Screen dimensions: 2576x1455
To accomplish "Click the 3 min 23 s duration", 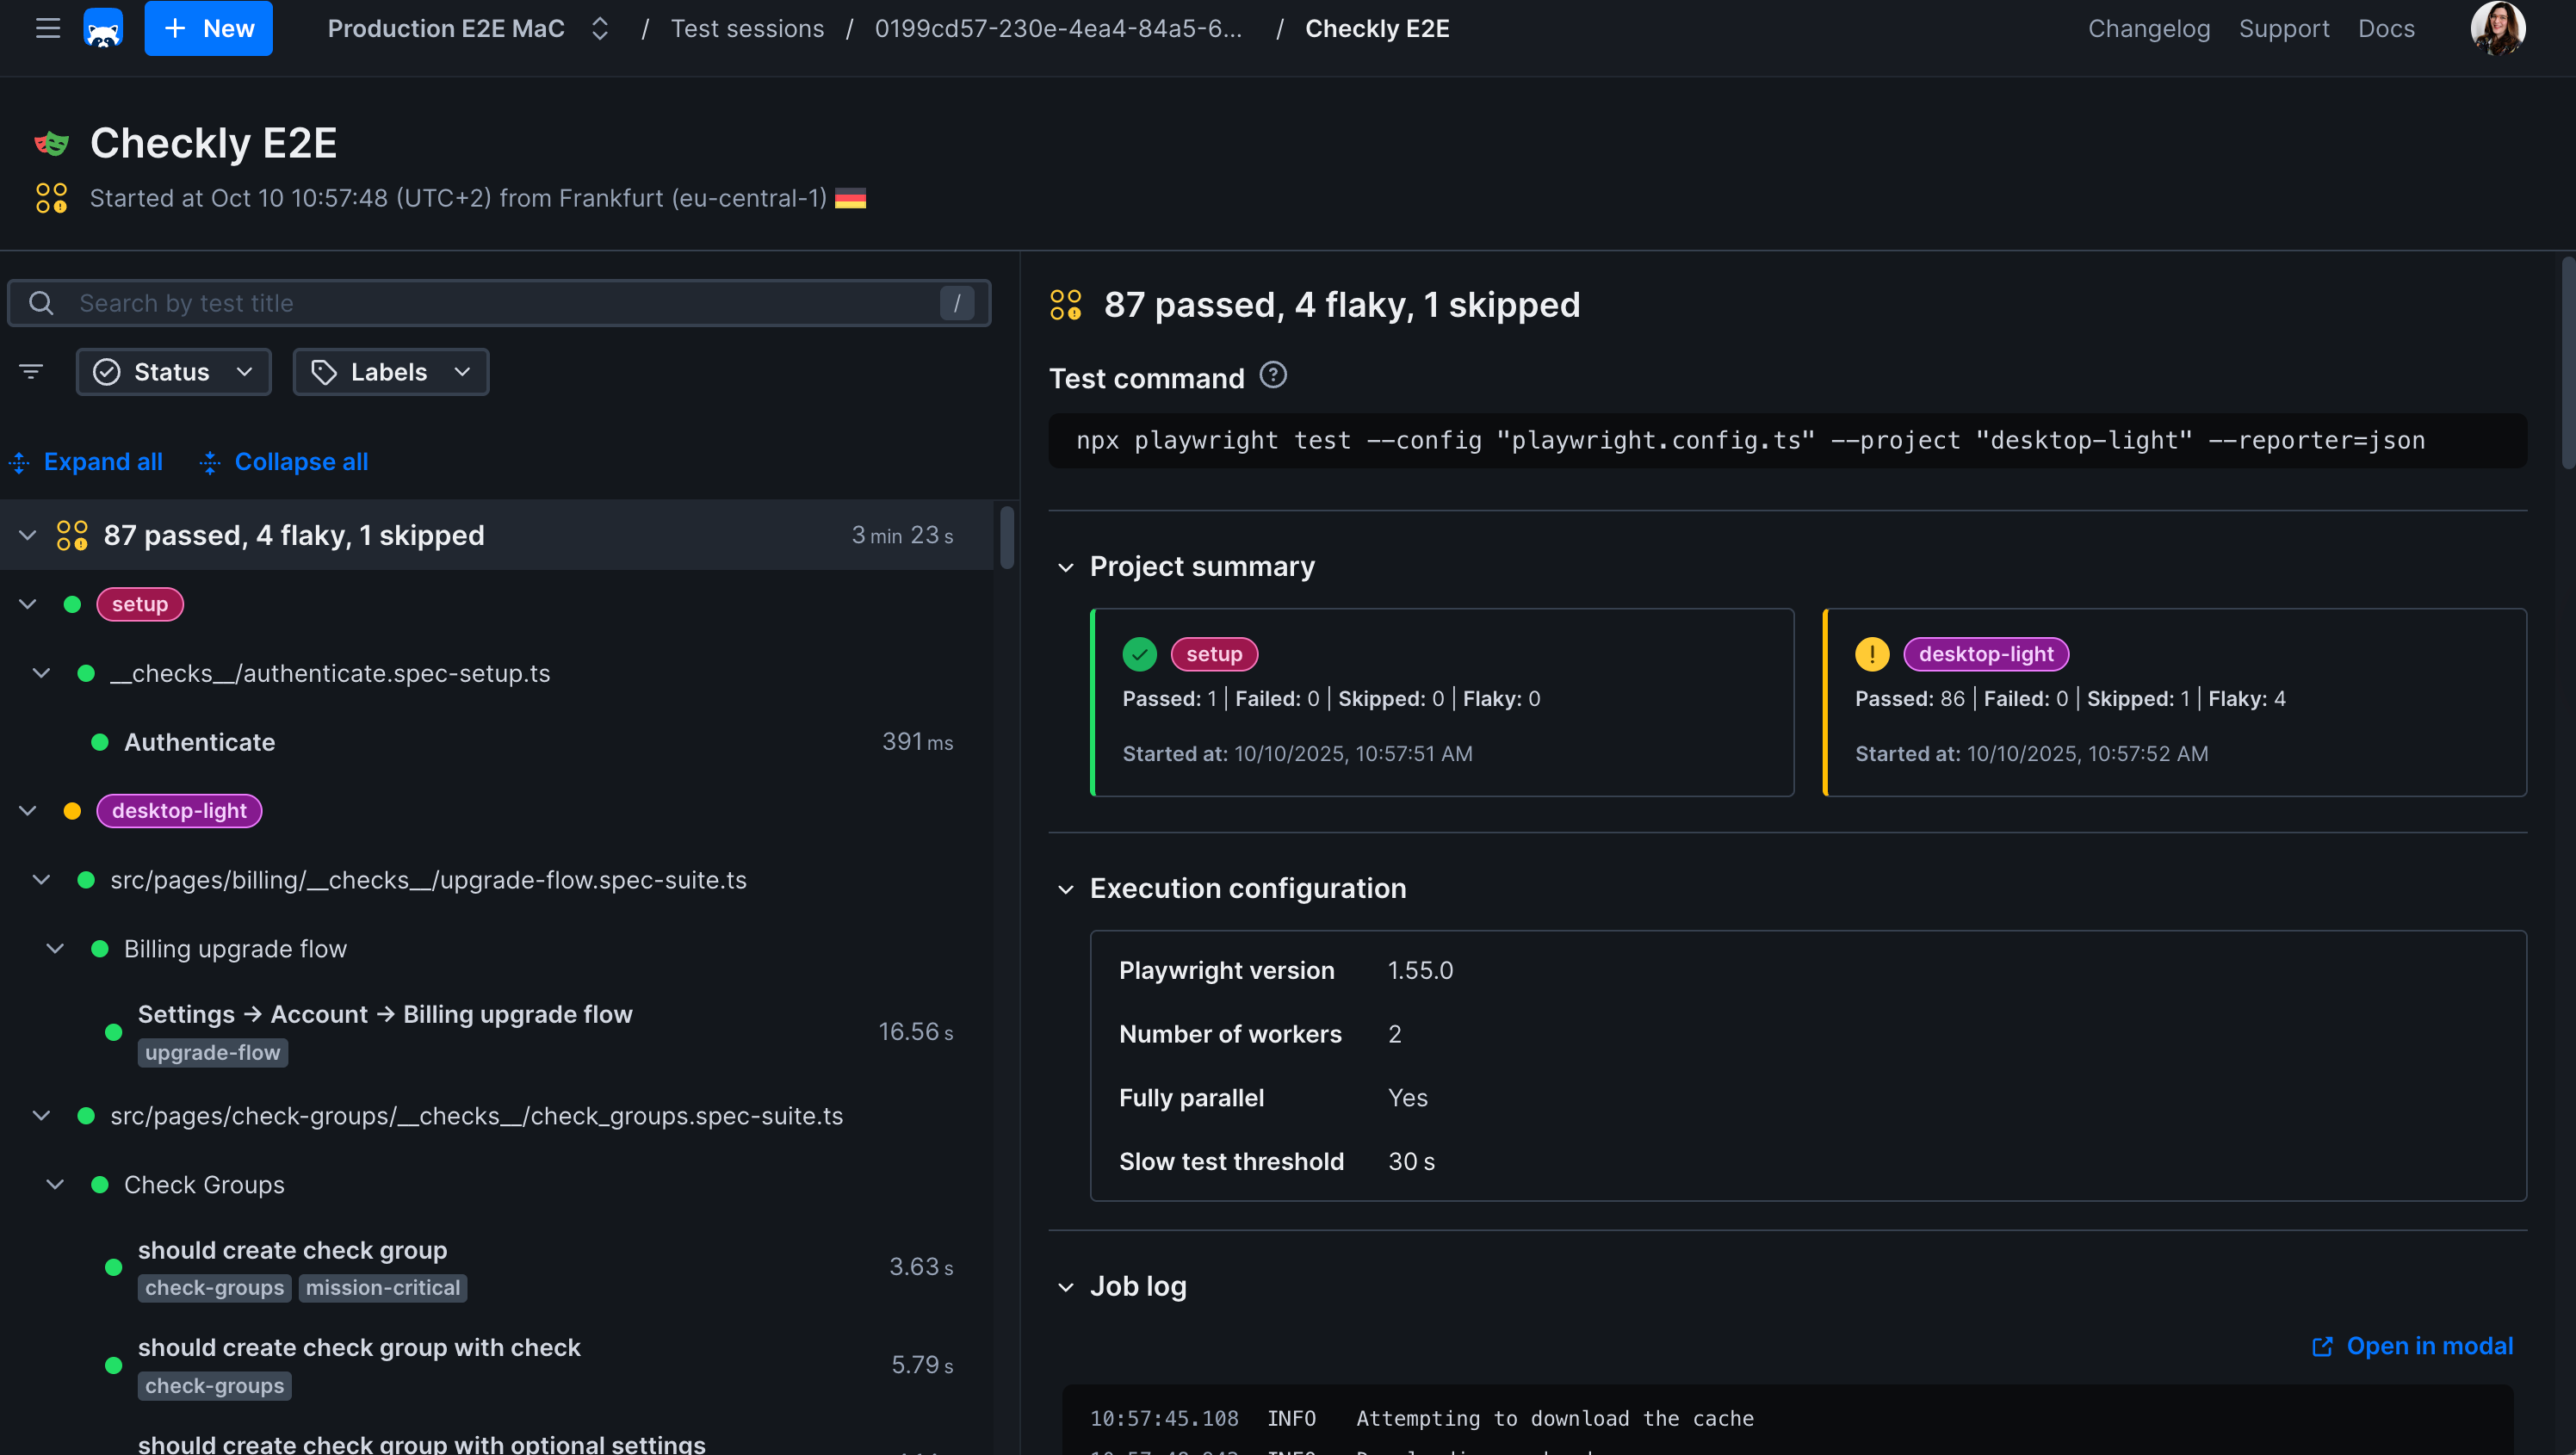I will point(902,535).
